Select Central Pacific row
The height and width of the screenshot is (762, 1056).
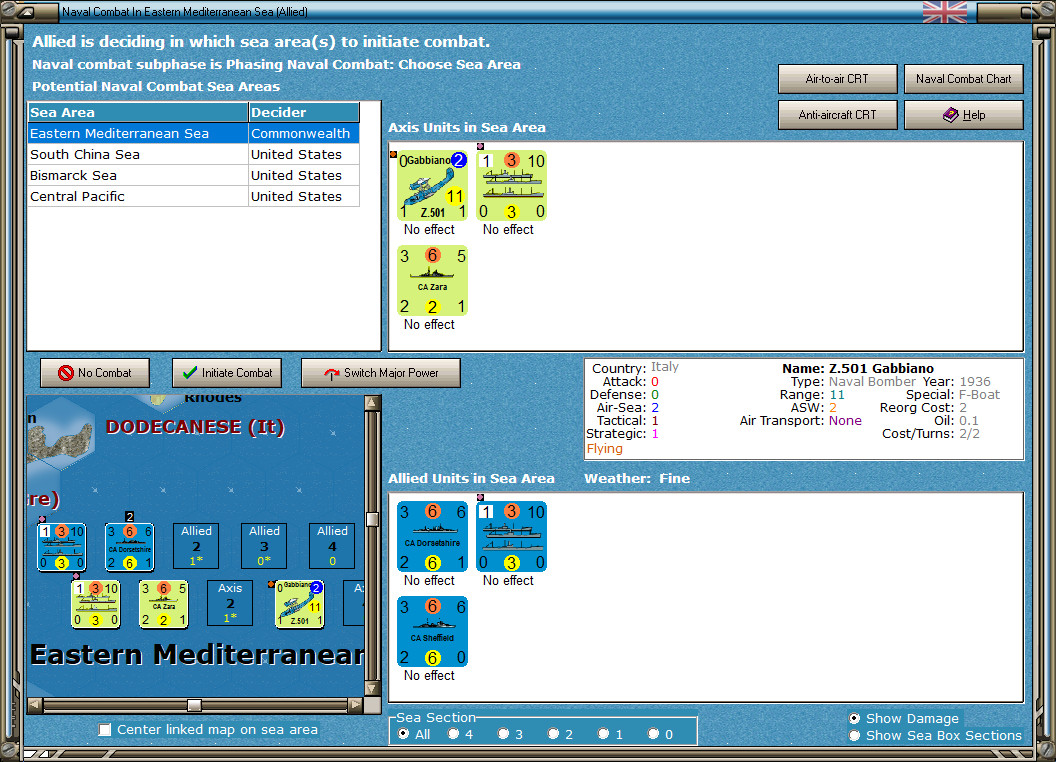pos(193,196)
